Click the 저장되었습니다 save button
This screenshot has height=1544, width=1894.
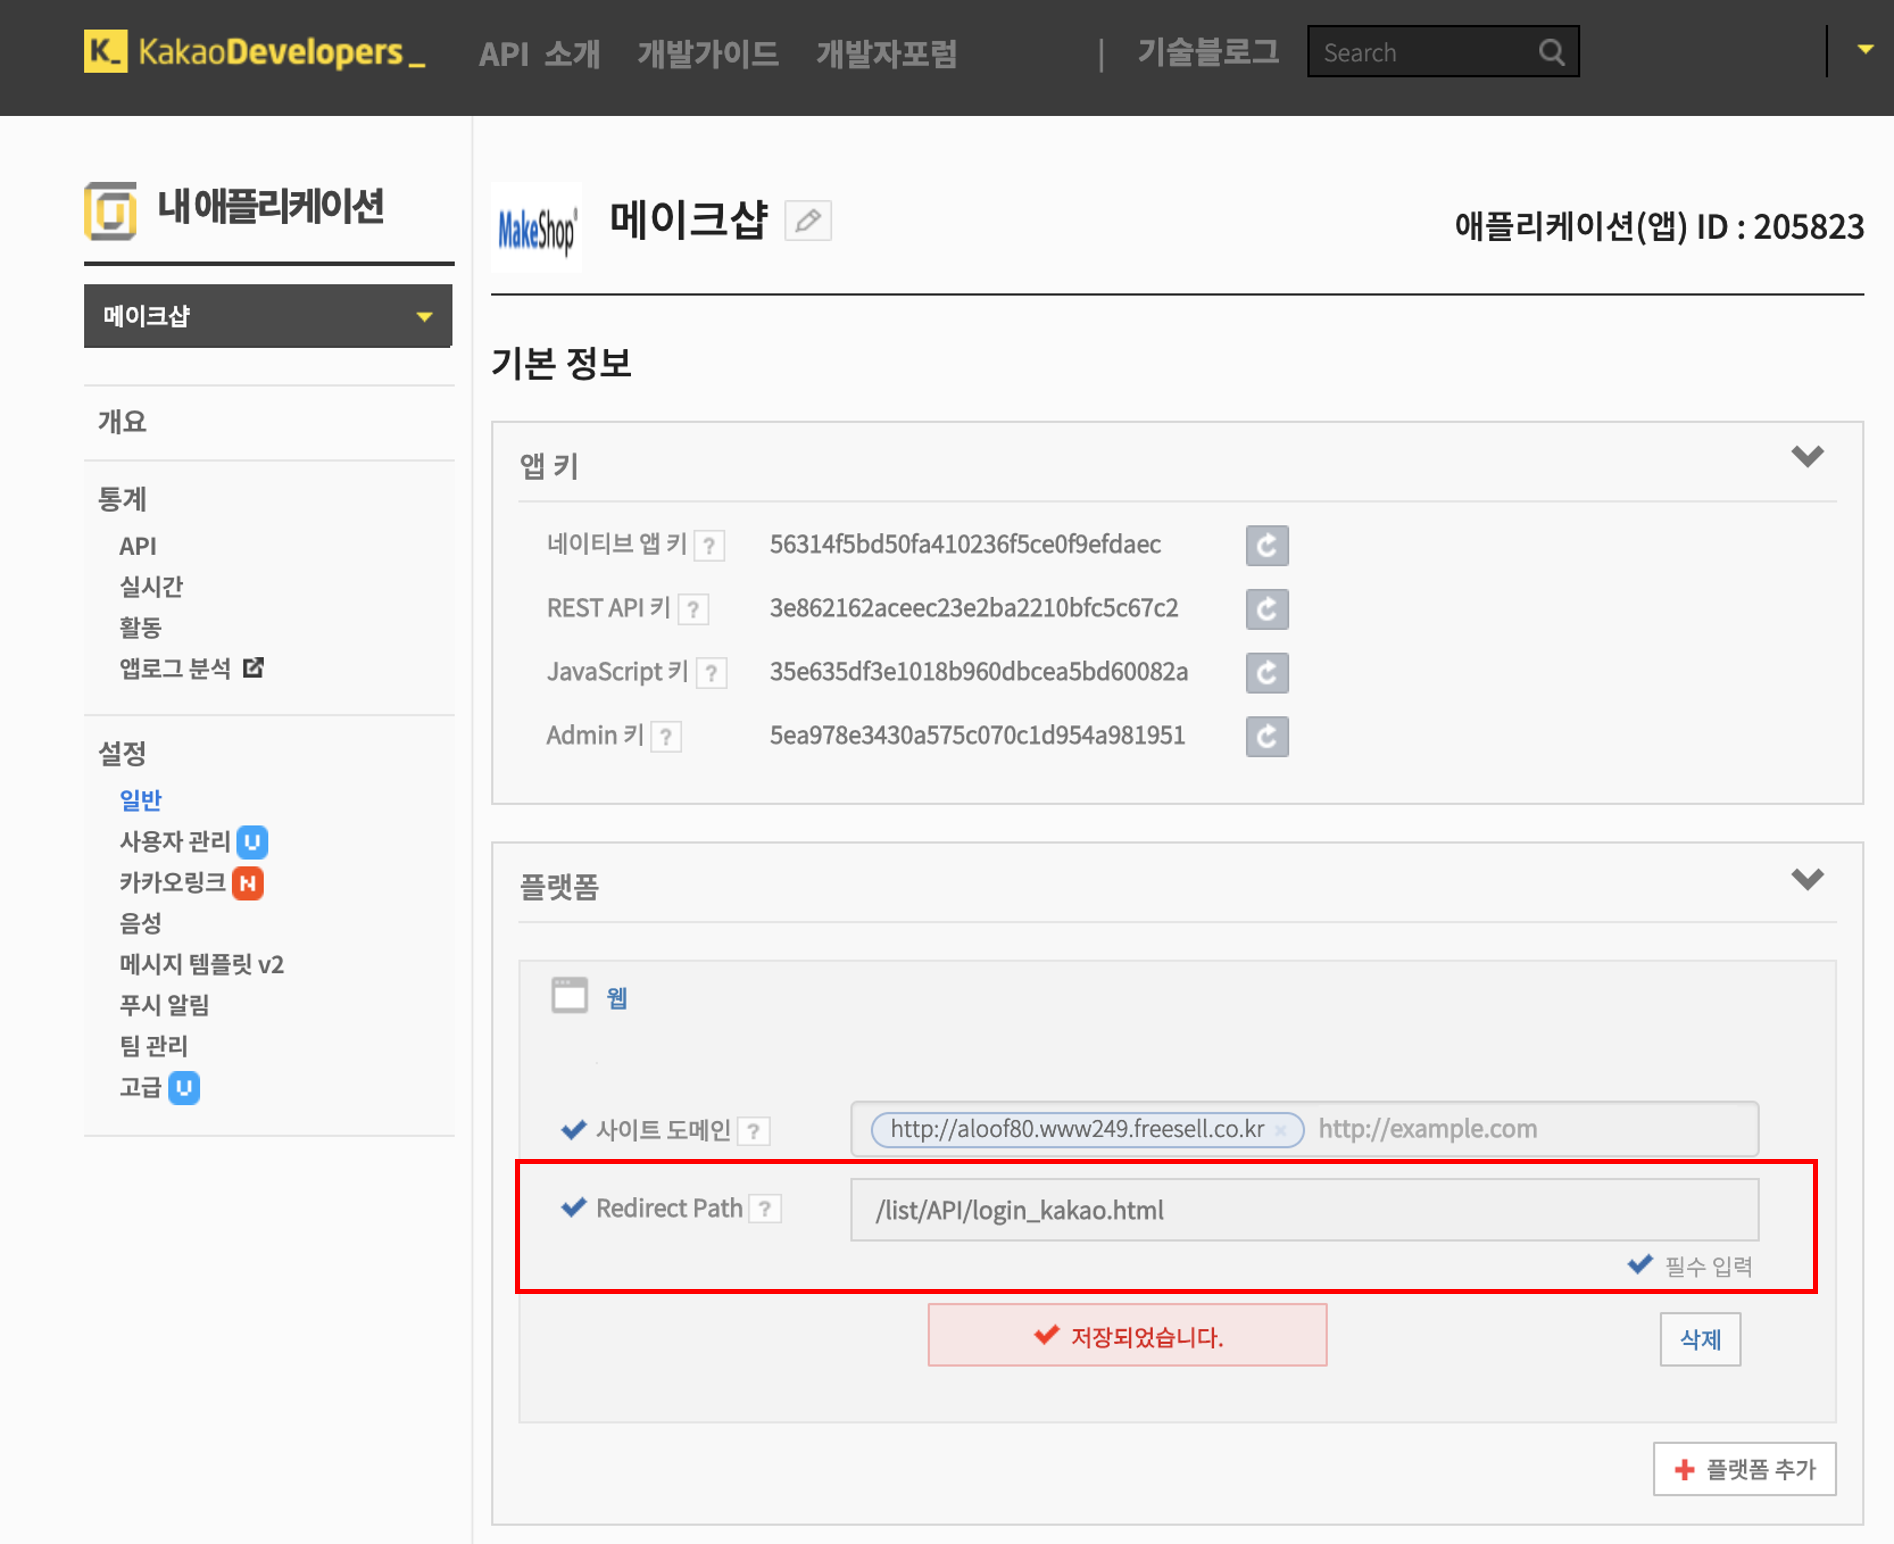pyautogui.click(x=1127, y=1335)
